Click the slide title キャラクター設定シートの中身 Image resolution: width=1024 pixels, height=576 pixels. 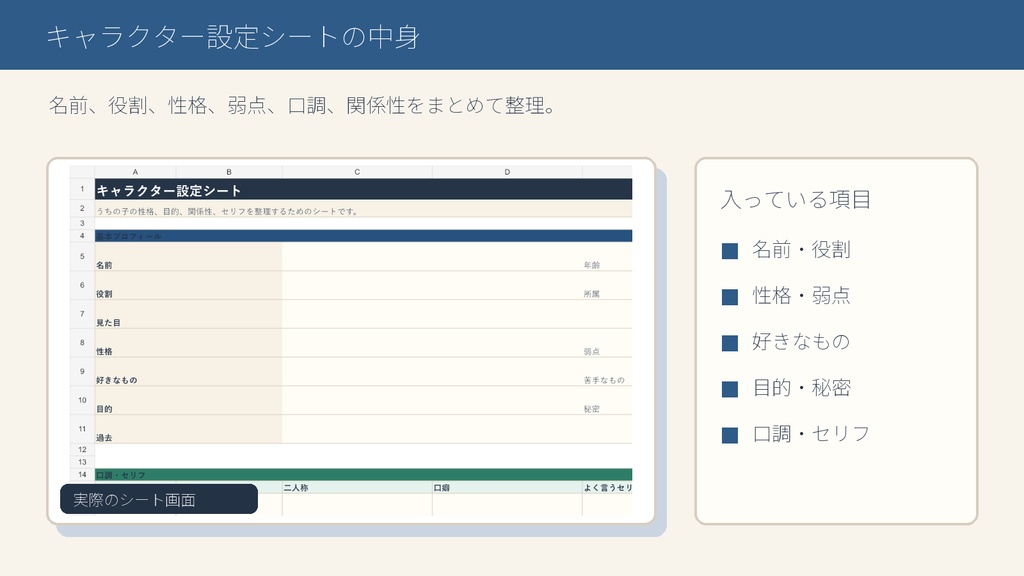[232, 37]
